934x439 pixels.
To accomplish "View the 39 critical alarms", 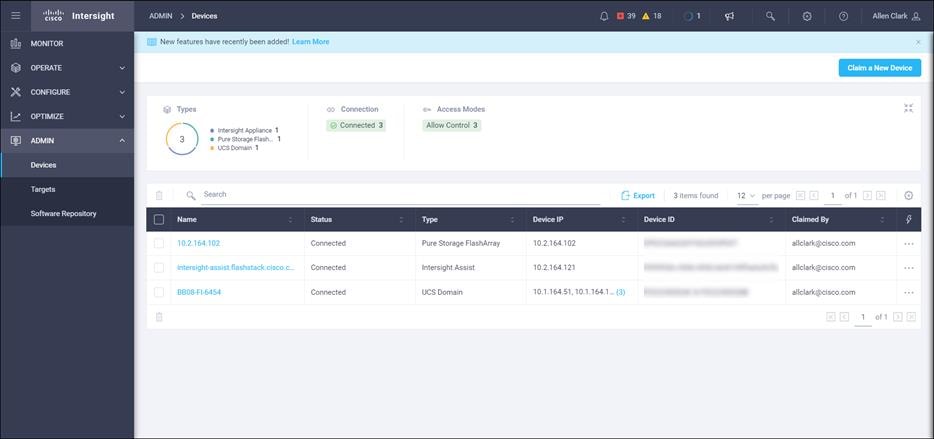I will (x=626, y=16).
